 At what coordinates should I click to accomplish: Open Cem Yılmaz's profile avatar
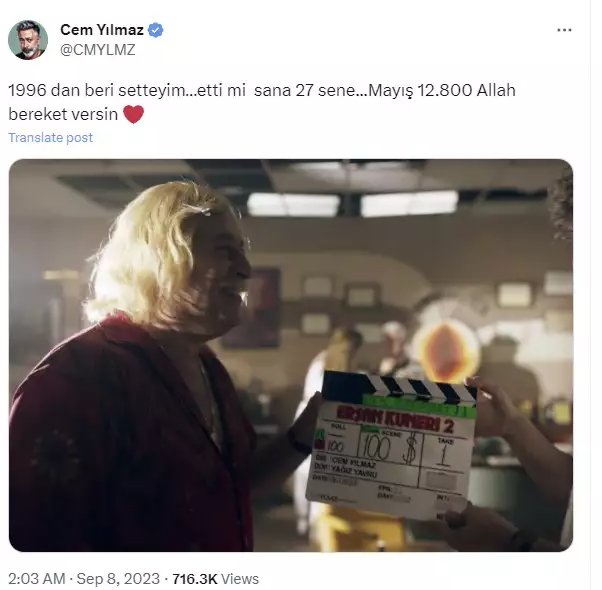click(x=28, y=40)
